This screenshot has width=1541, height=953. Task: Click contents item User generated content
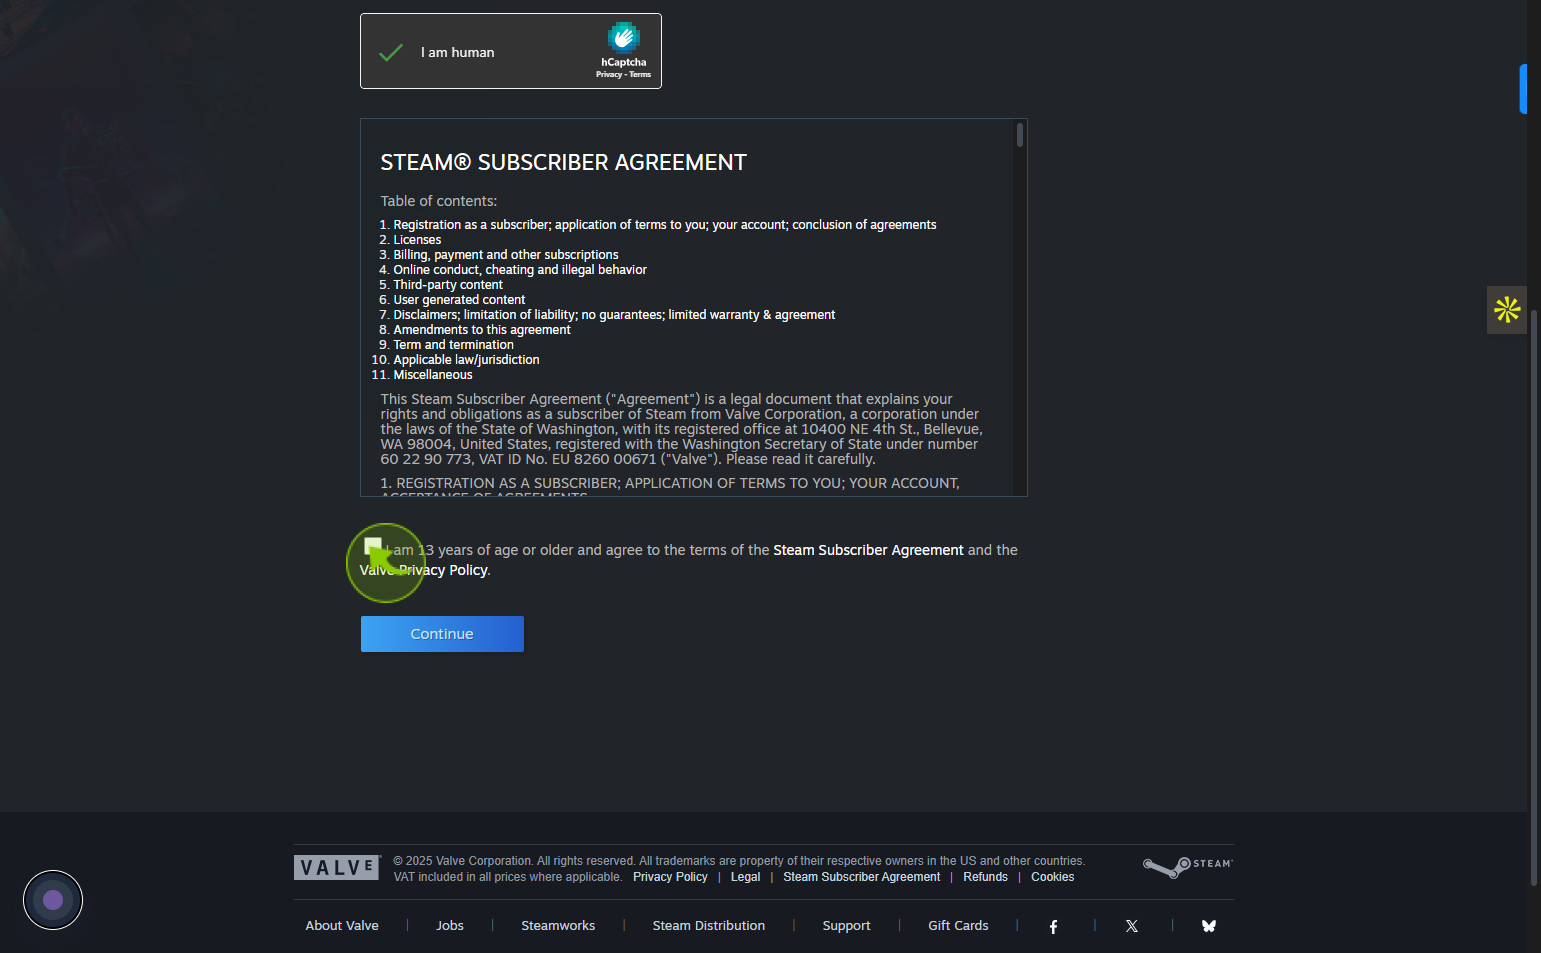[459, 300]
